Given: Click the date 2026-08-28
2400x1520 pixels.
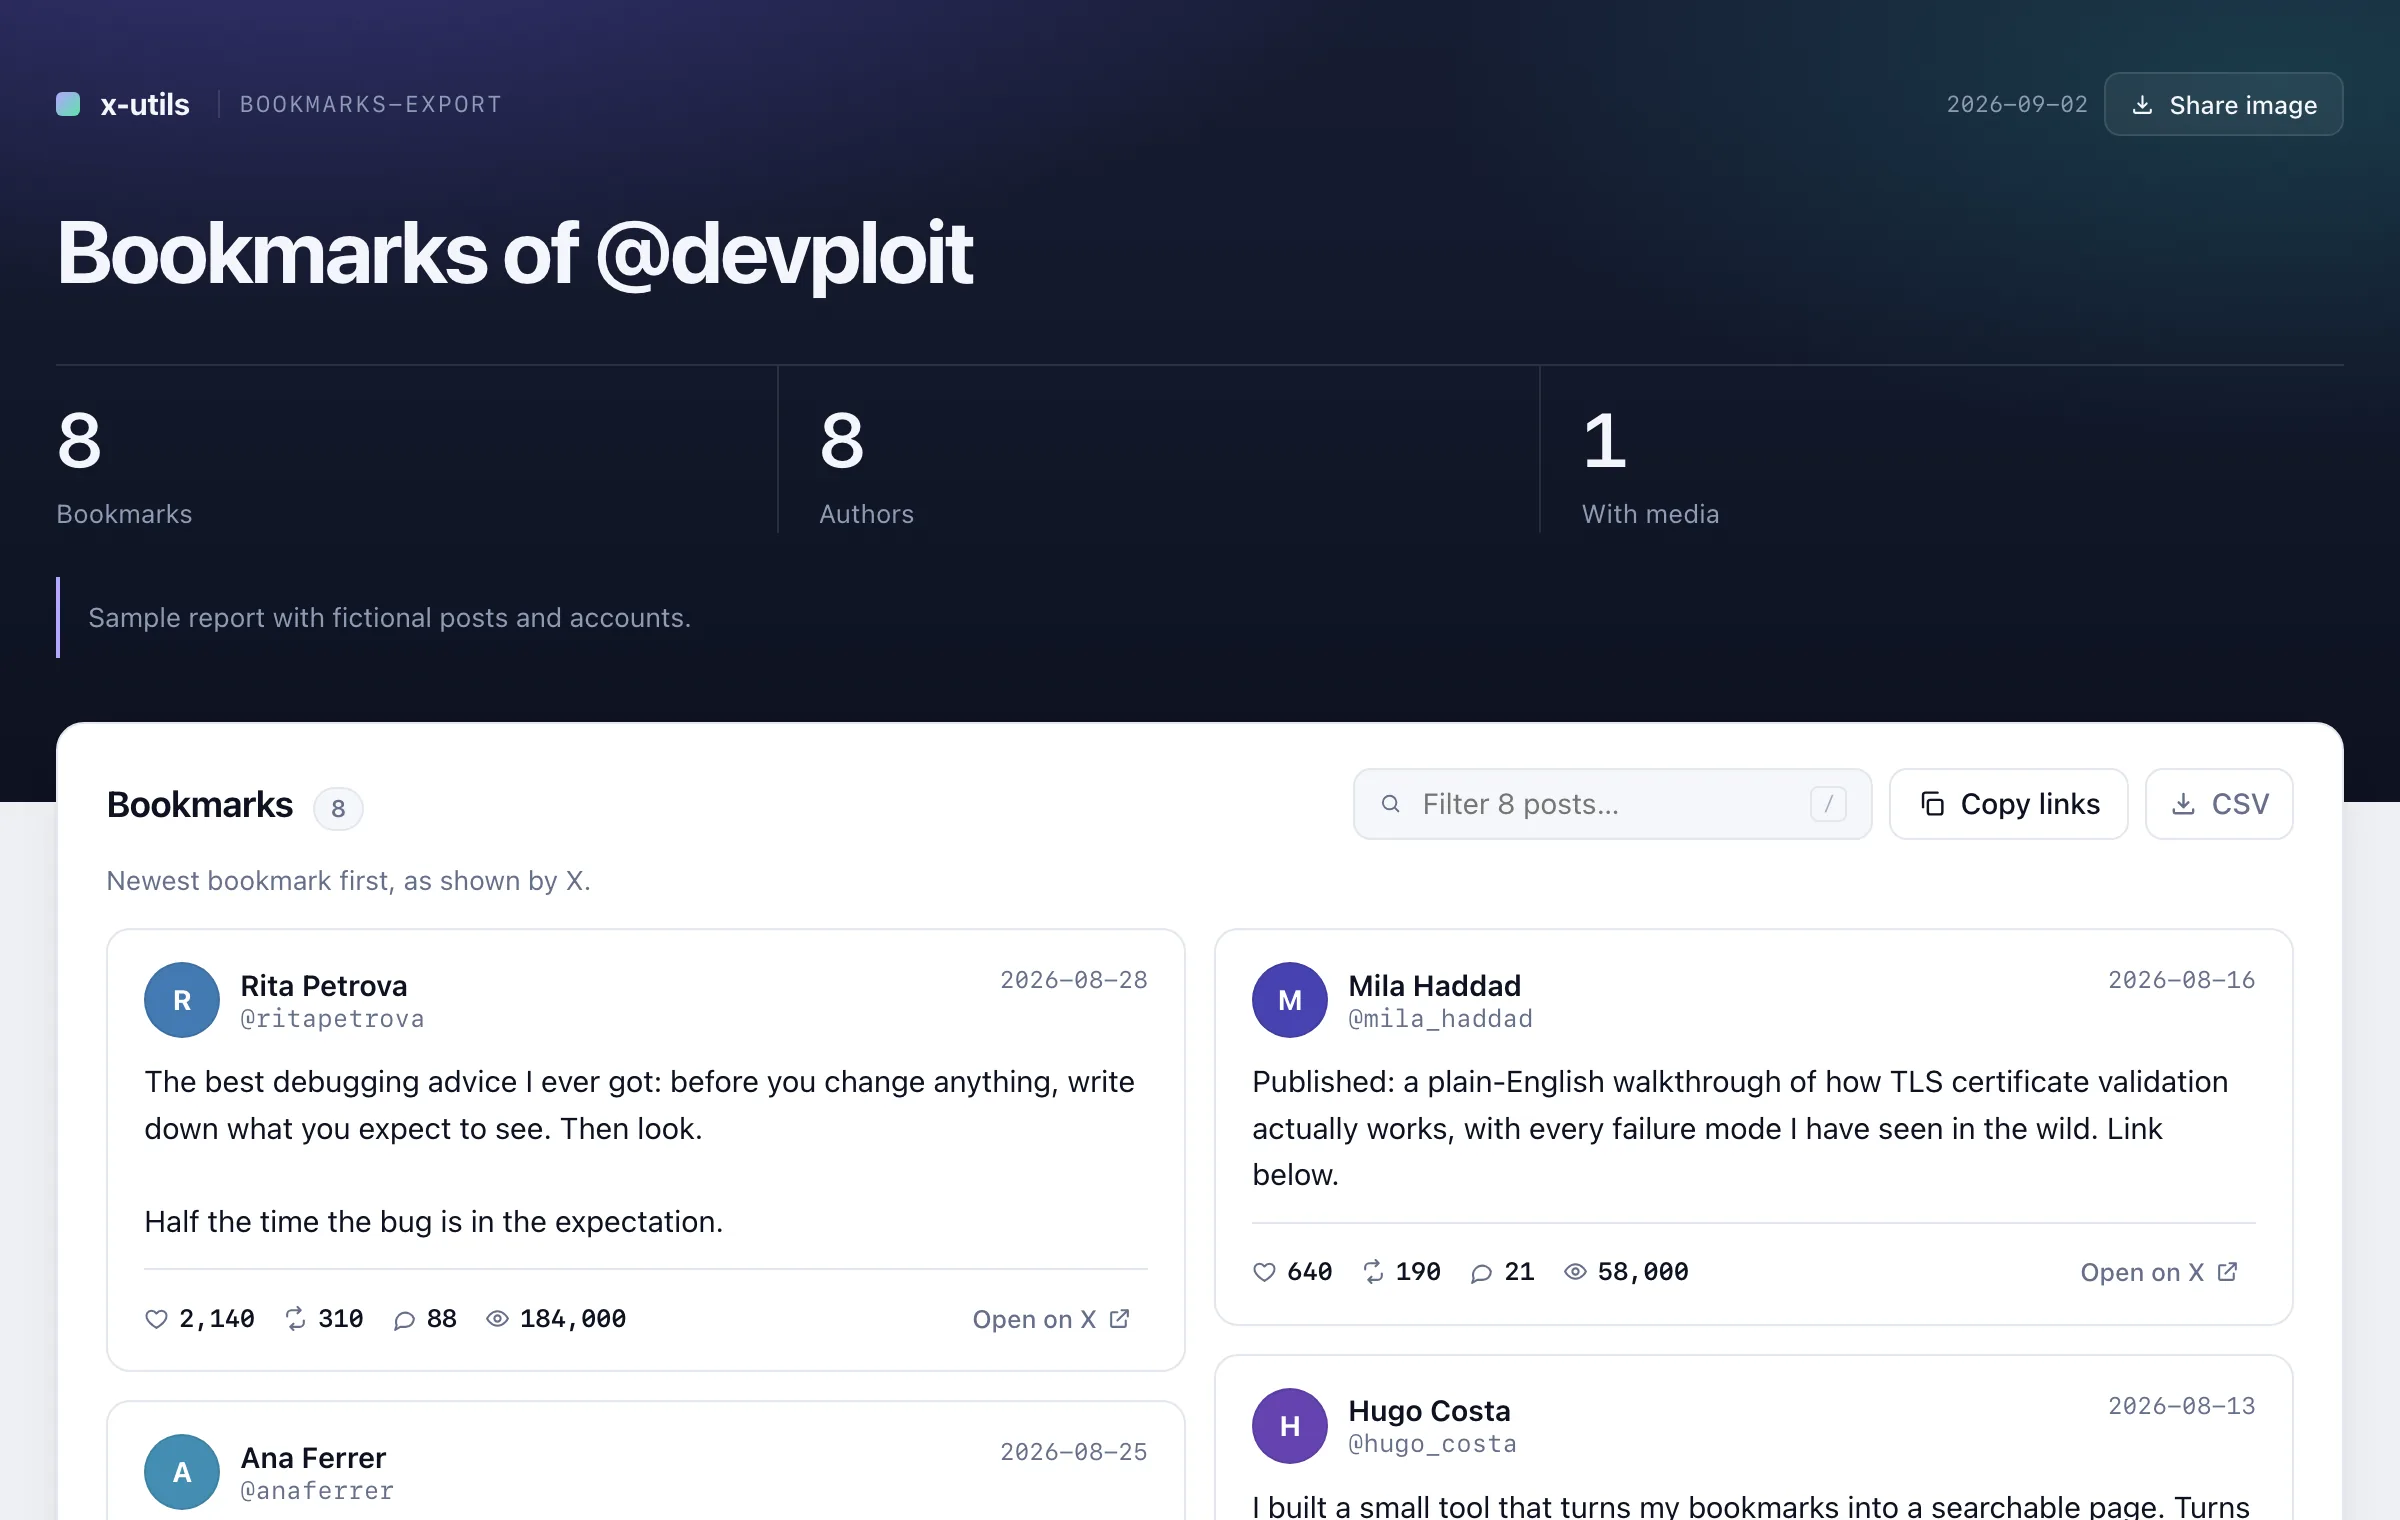Looking at the screenshot, I should click(1074, 980).
